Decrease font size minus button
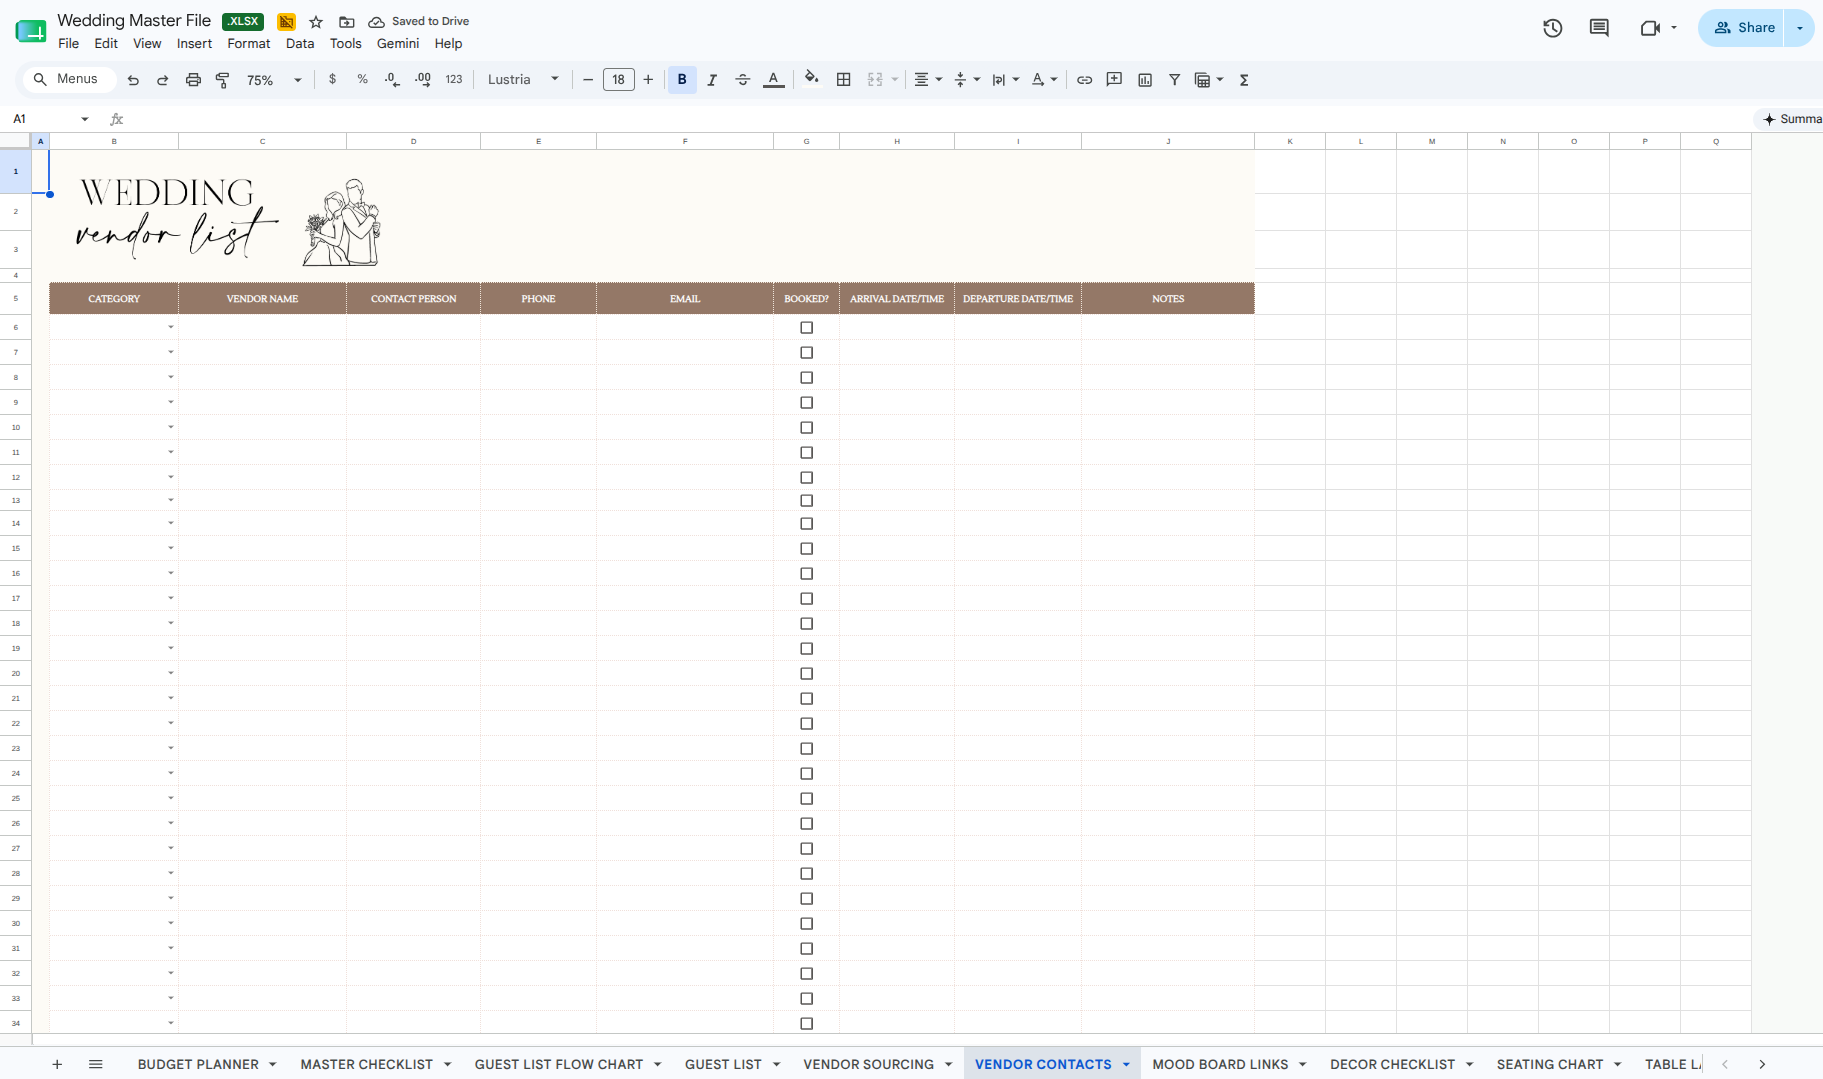This screenshot has height=1079, width=1823. [588, 80]
